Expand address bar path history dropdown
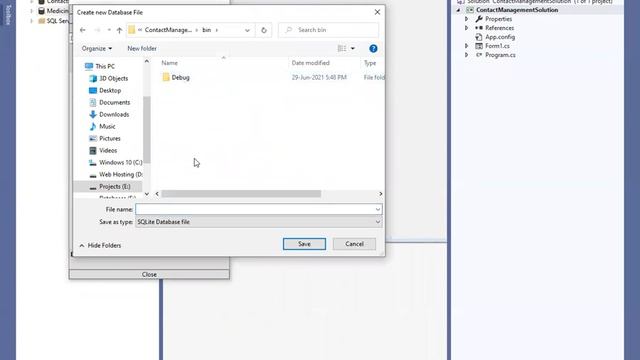The image size is (640, 360). pos(247,30)
